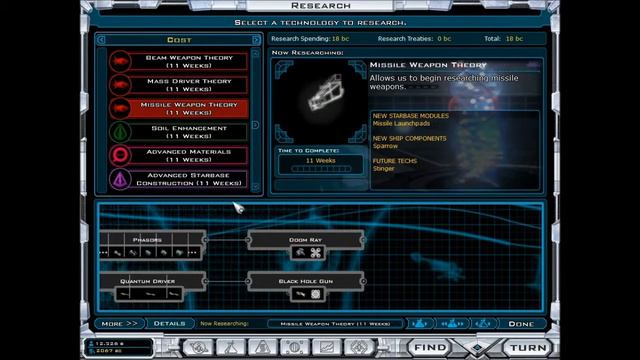The width and height of the screenshot is (640, 360).
Task: Click the Sparrow ship component text
Action: 385,146
